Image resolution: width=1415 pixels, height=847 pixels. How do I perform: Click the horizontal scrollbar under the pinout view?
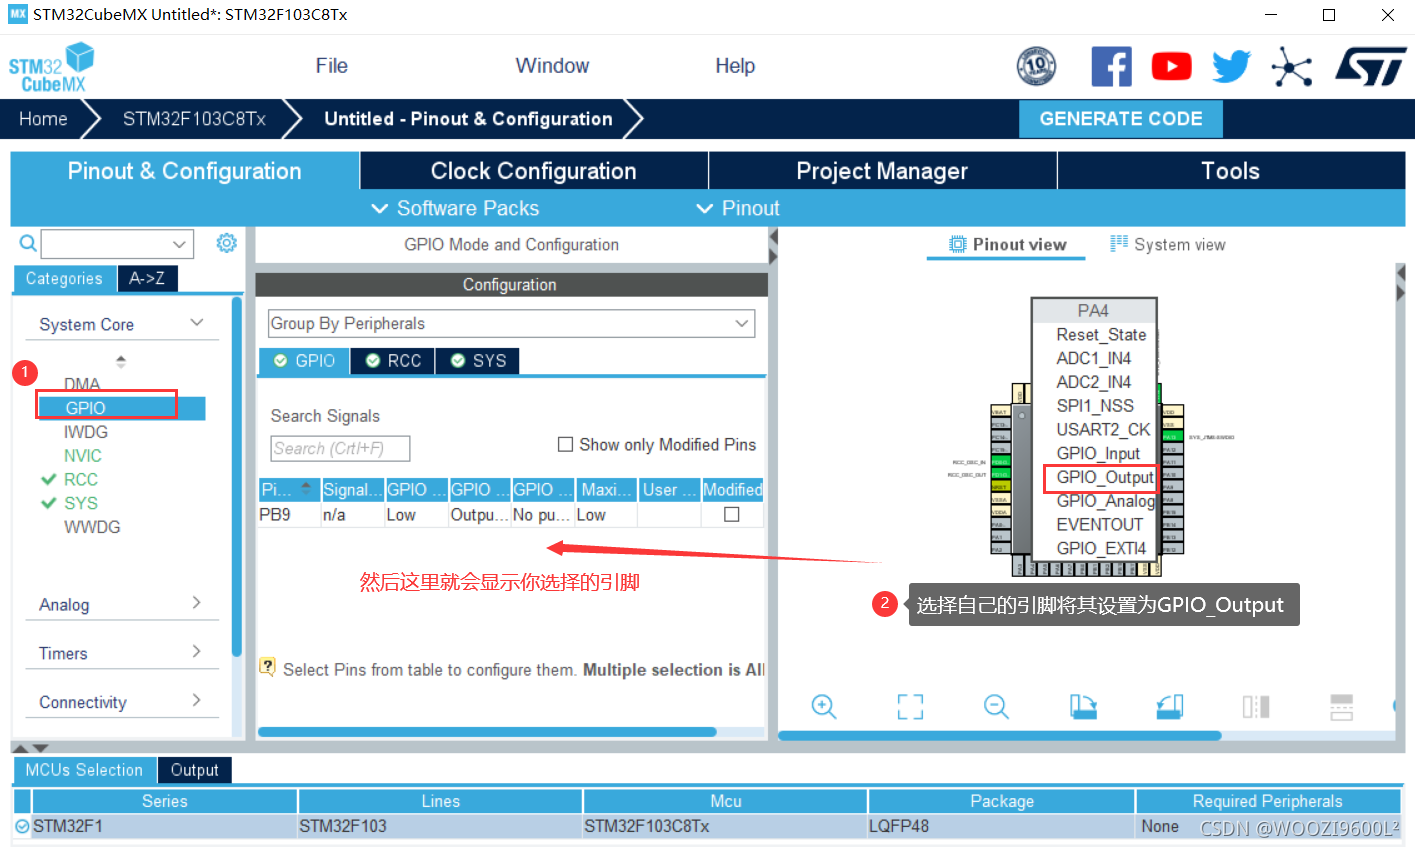(1000, 736)
